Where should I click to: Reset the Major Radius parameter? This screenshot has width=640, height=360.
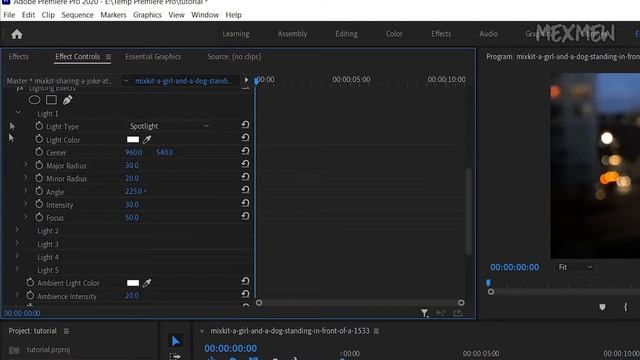[x=245, y=164]
